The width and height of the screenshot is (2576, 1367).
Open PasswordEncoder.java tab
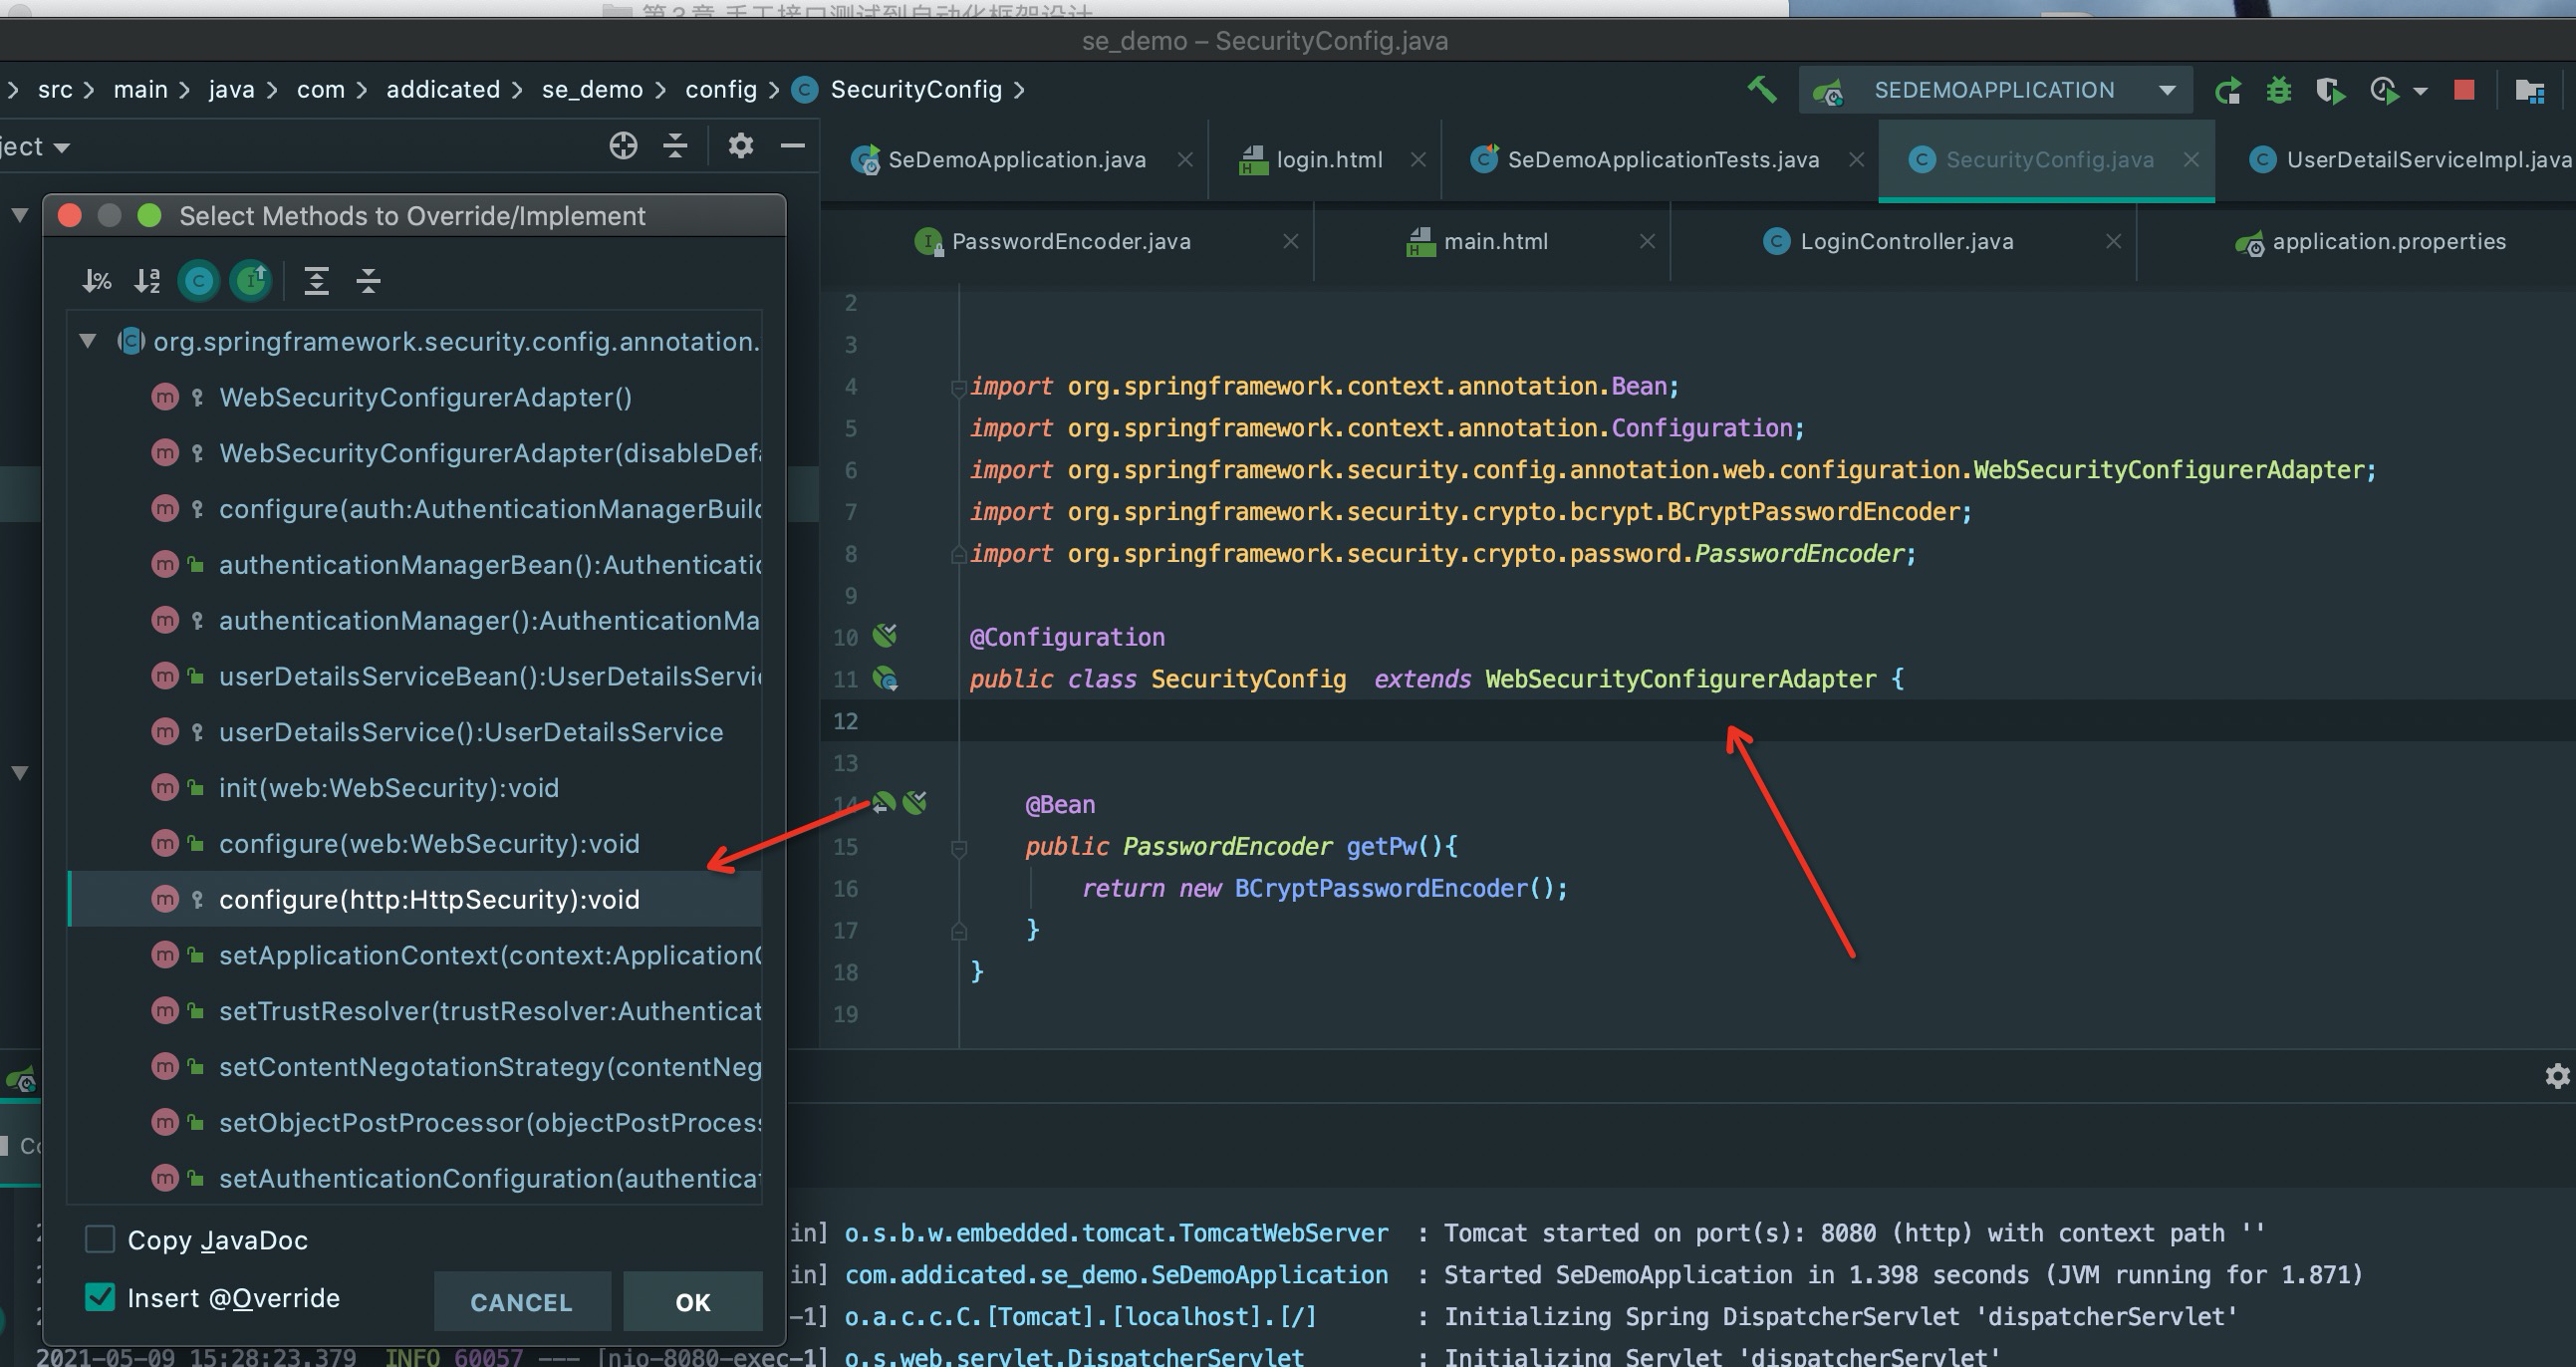pos(1070,242)
